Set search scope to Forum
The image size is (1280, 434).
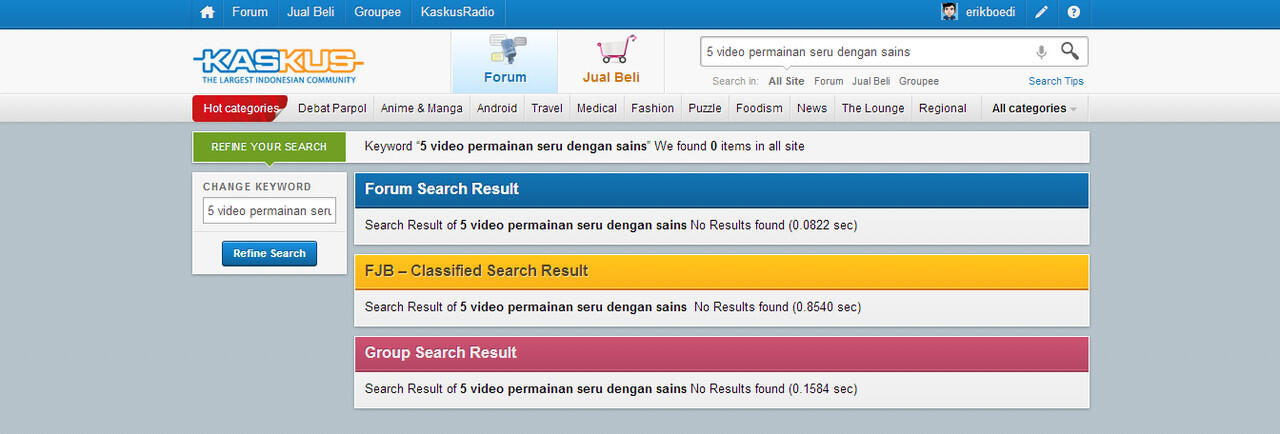tap(829, 82)
